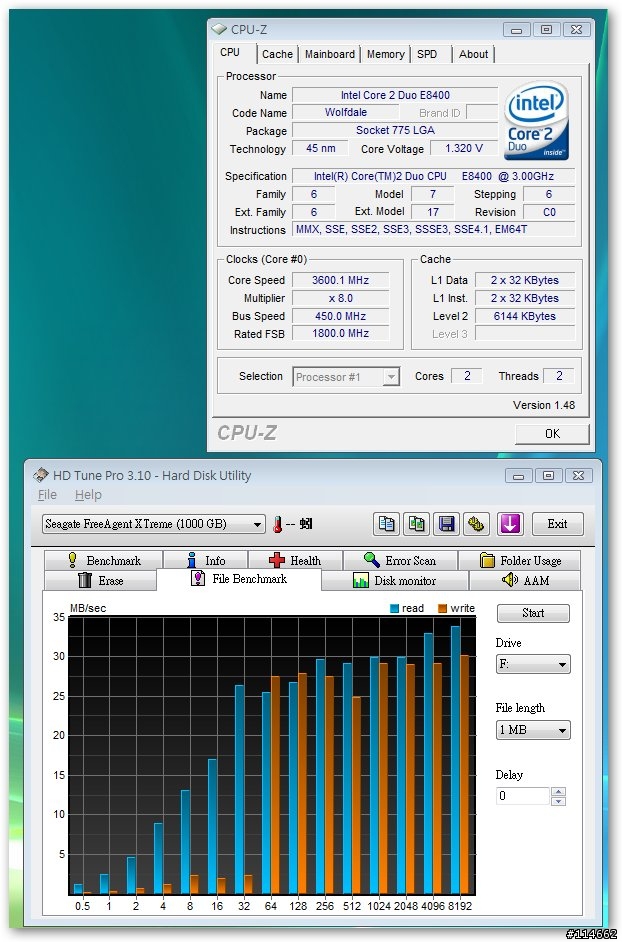Click the '1800.0 MHz' rated FSB value
Image resolution: width=622 pixels, height=942 pixels.
coord(340,333)
